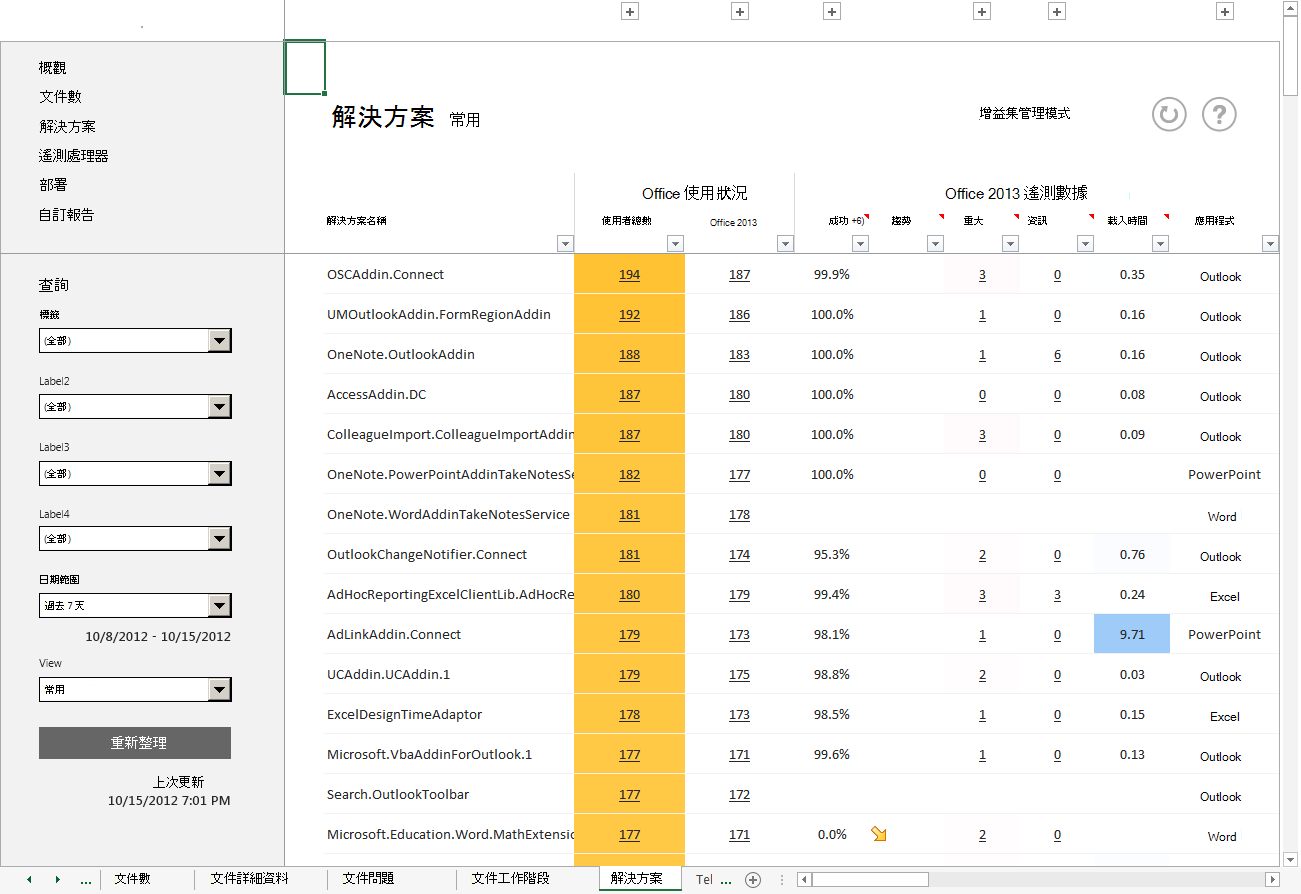This screenshot has width=1301, height=894.
Task: Select ExcelDesignTimeAdaptor solution name
Action: pyautogui.click(x=405, y=714)
